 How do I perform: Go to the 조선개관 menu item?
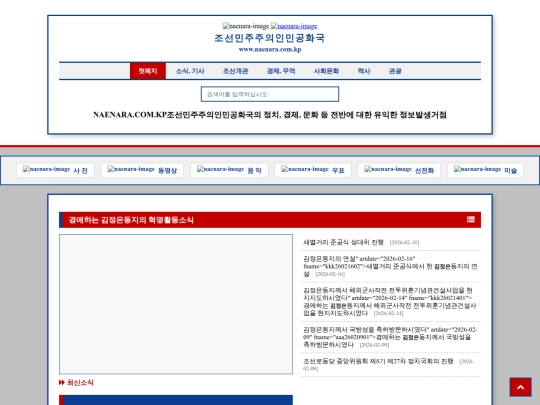coord(236,71)
